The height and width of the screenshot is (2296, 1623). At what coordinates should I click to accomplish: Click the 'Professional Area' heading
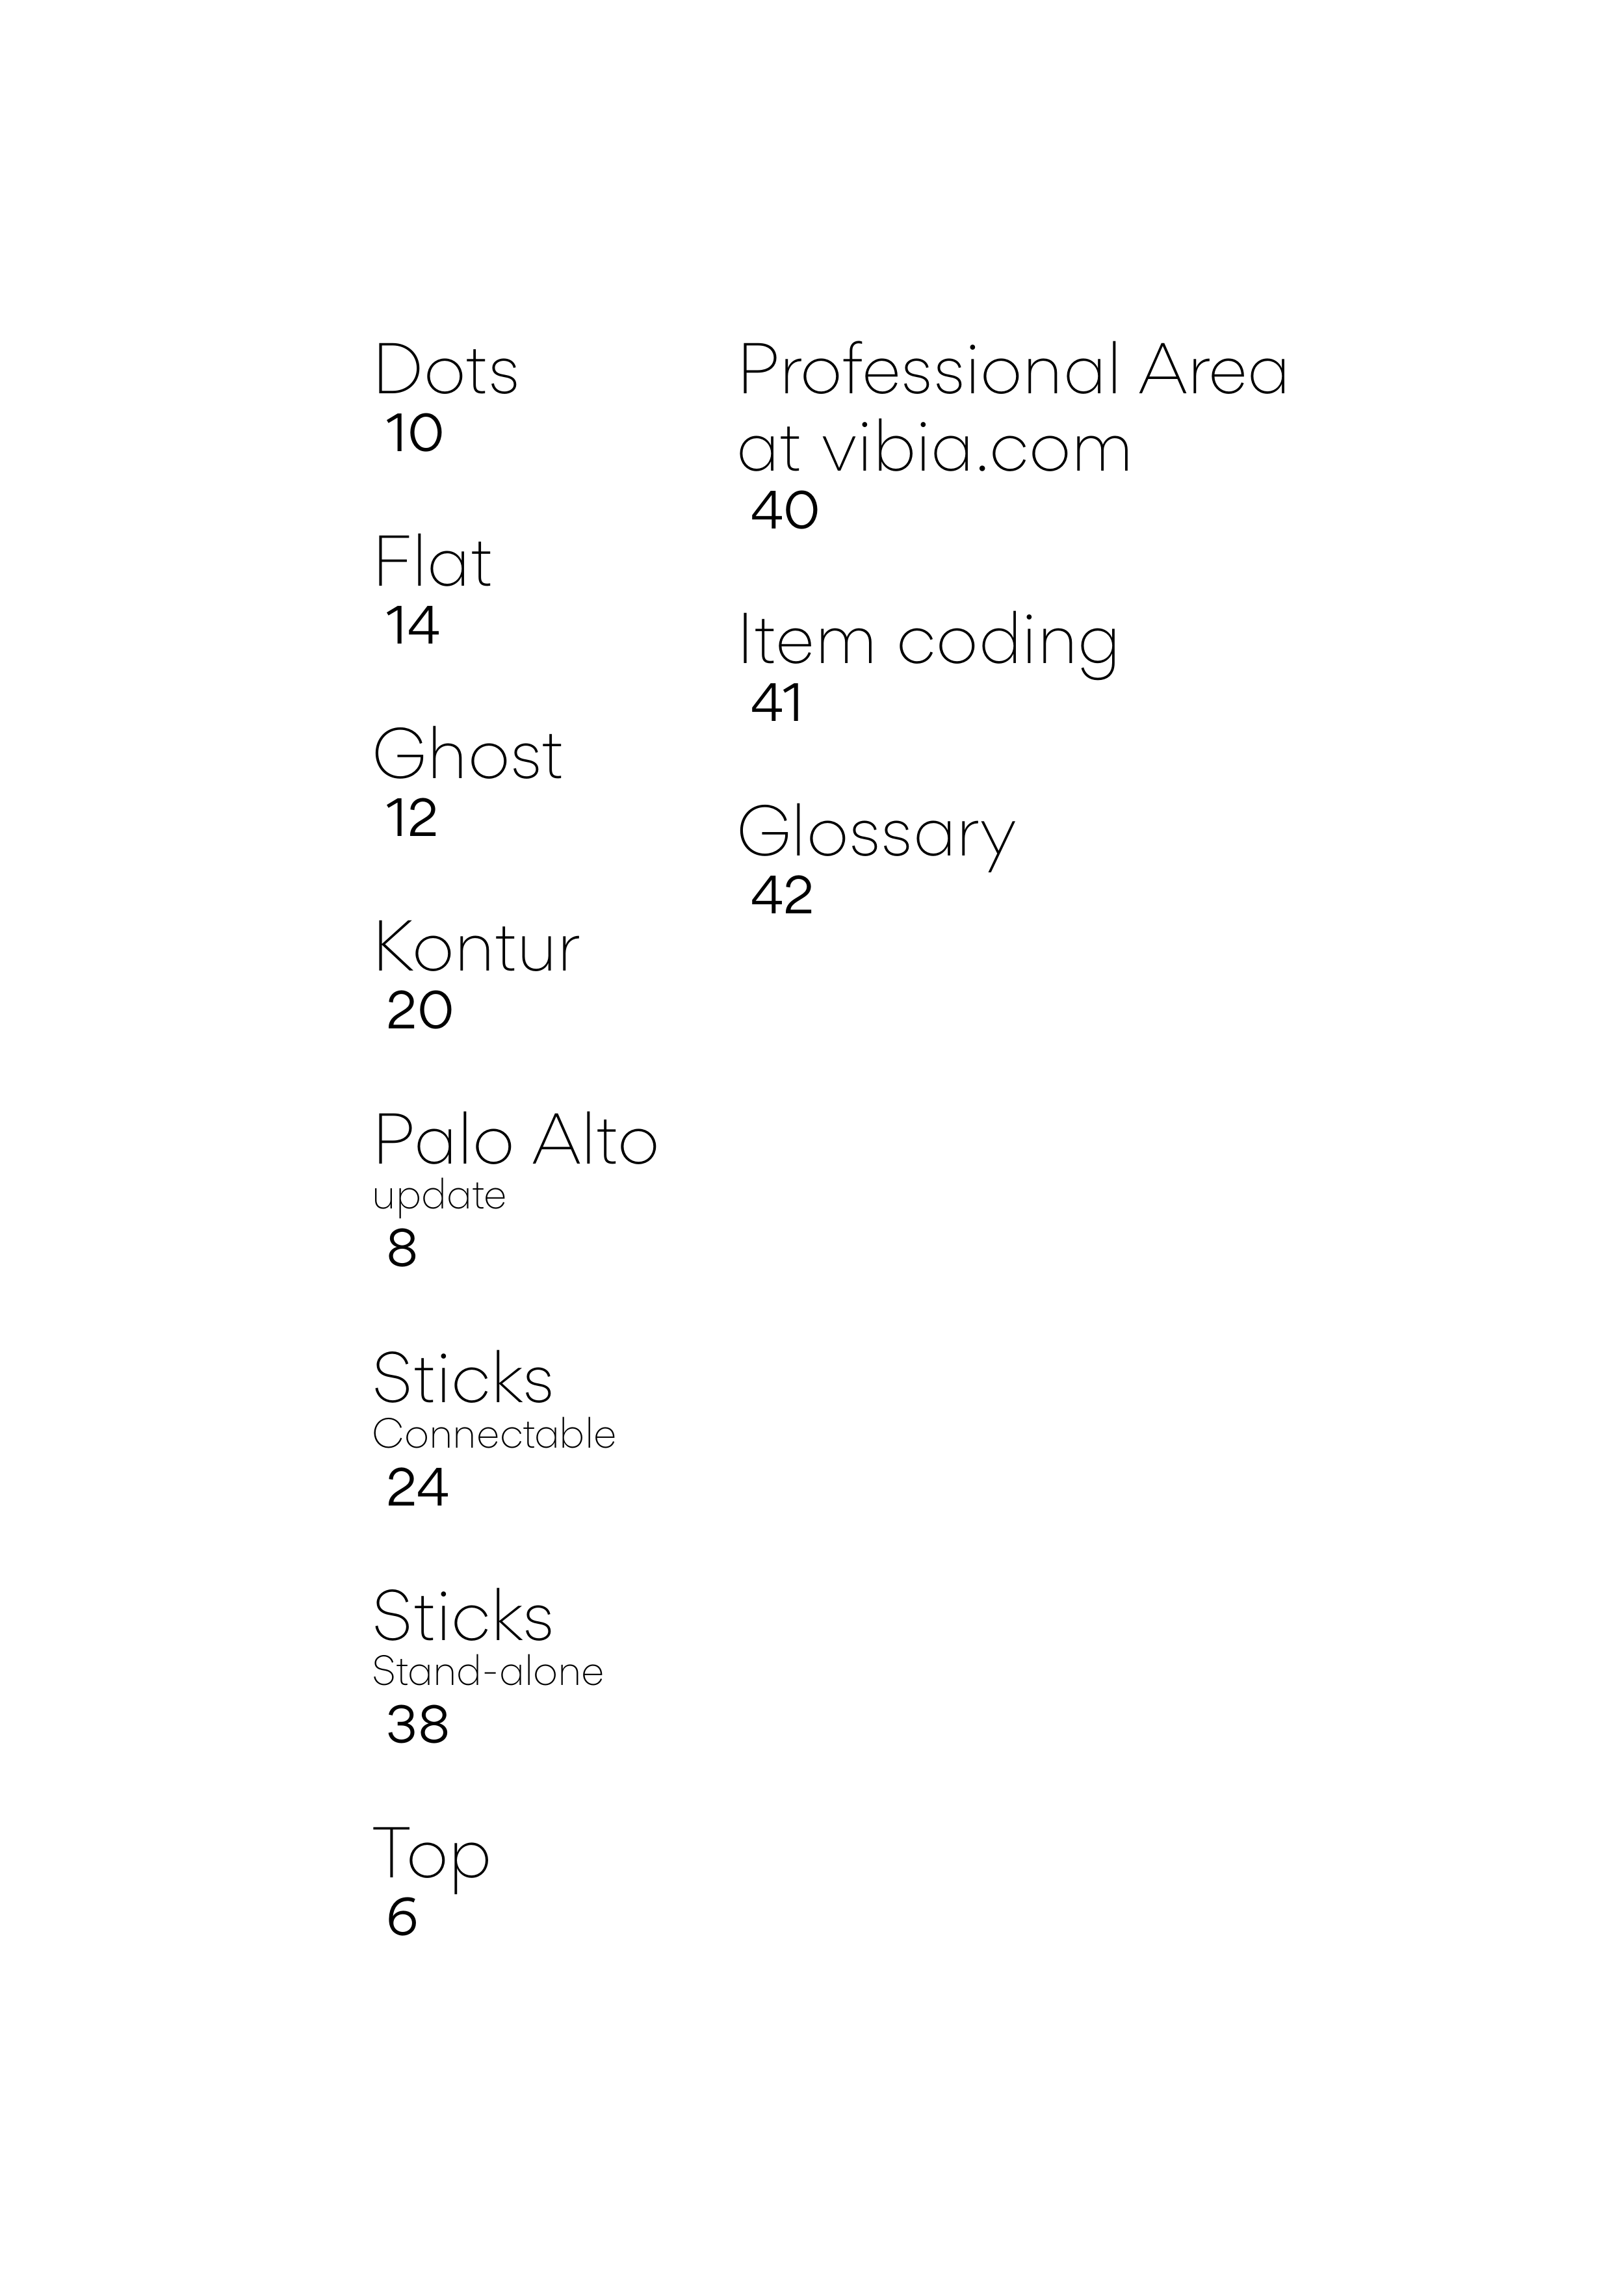pyautogui.click(x=1013, y=371)
